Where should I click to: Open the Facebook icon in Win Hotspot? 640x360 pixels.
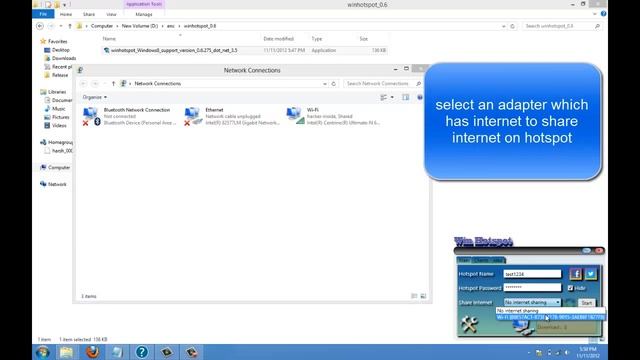(x=576, y=274)
